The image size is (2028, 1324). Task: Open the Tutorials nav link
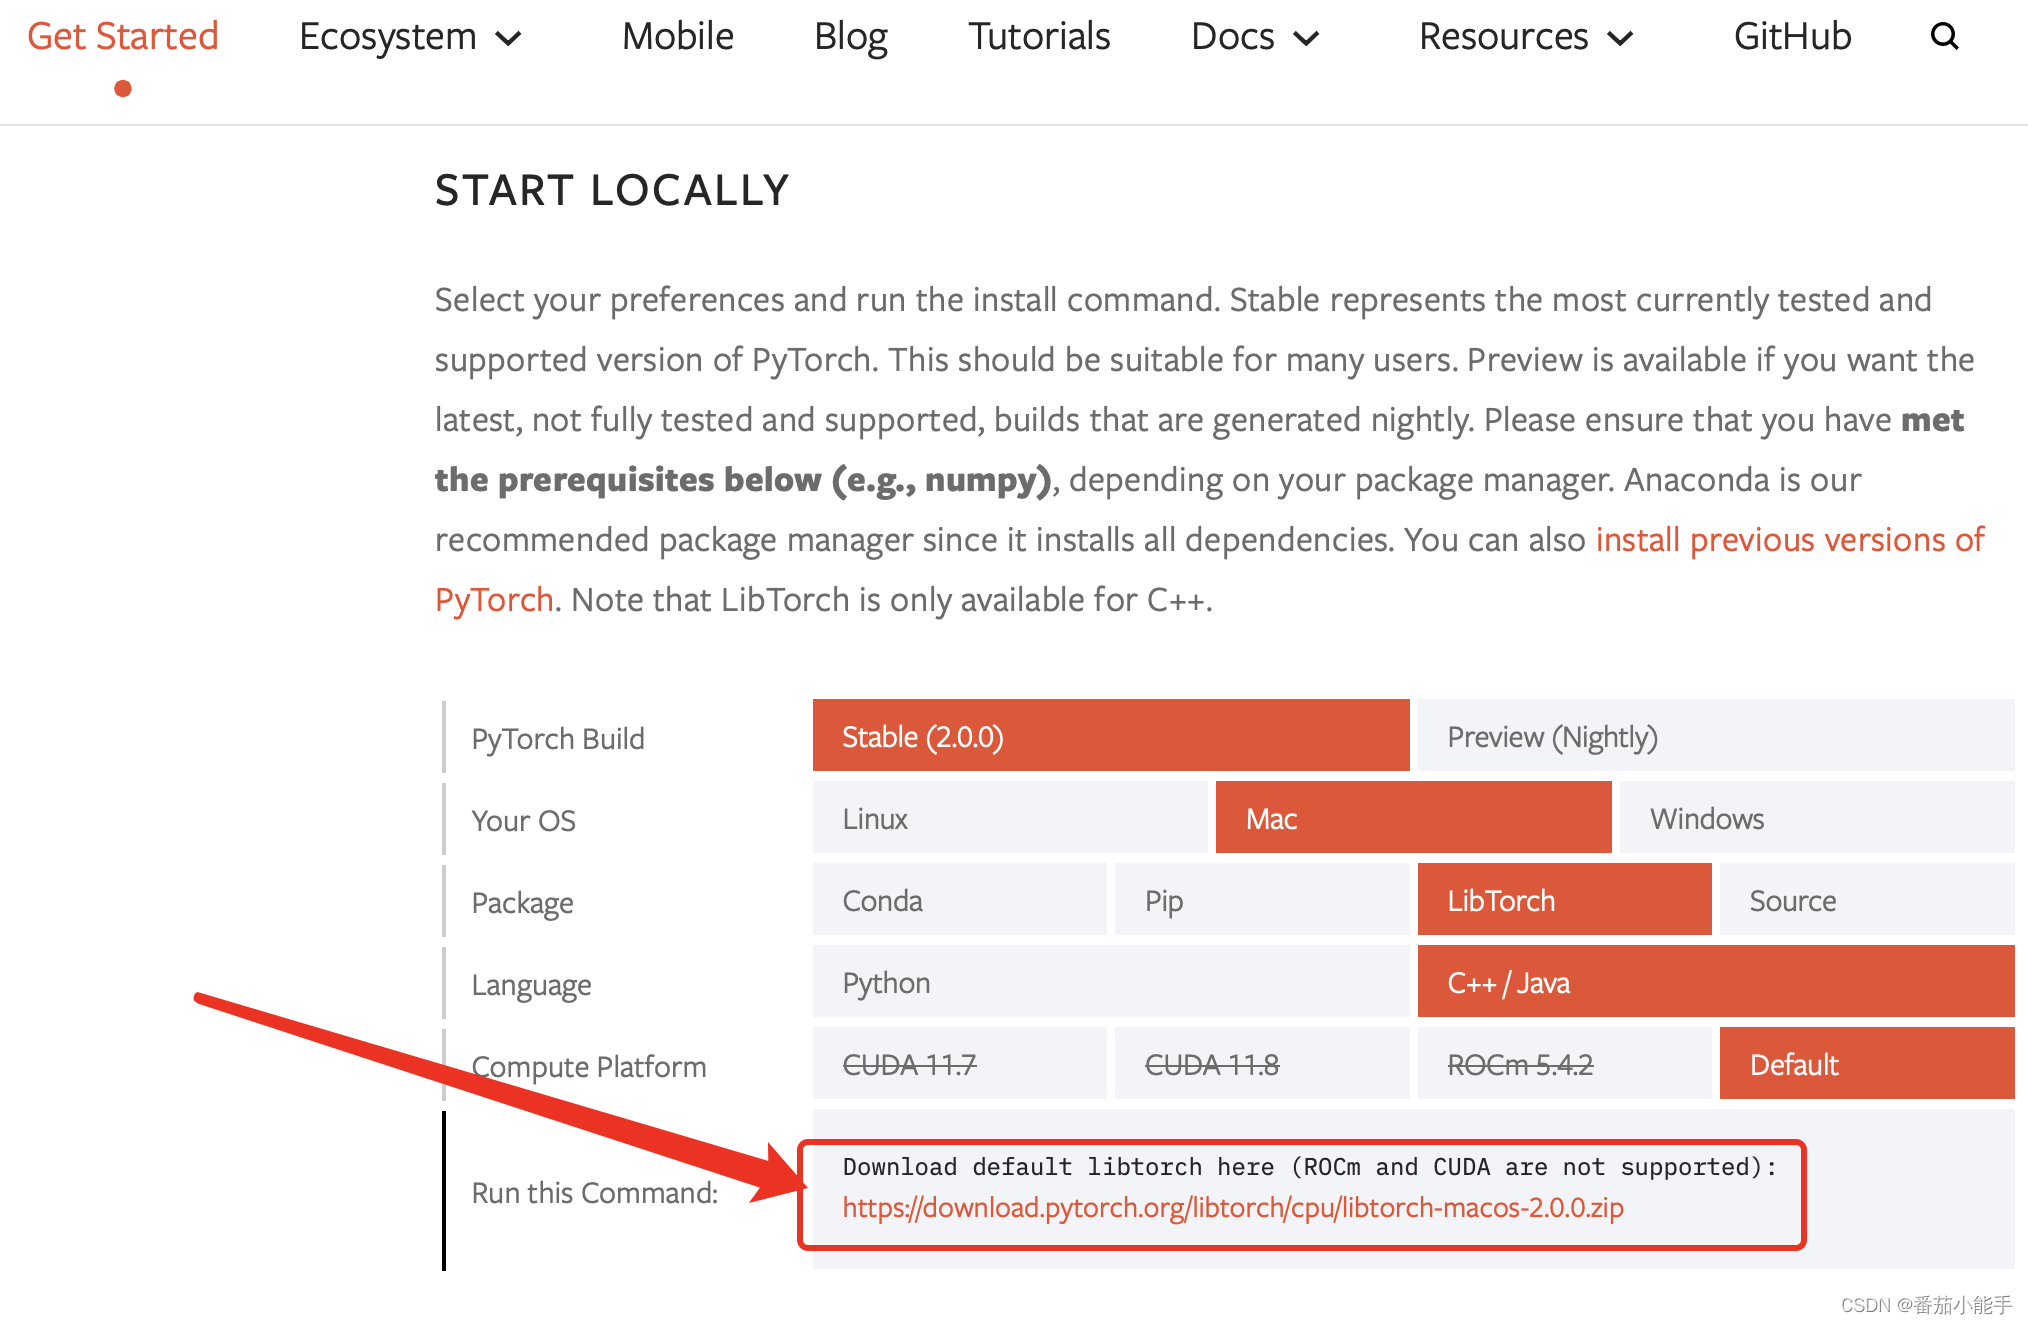pyautogui.click(x=1039, y=36)
